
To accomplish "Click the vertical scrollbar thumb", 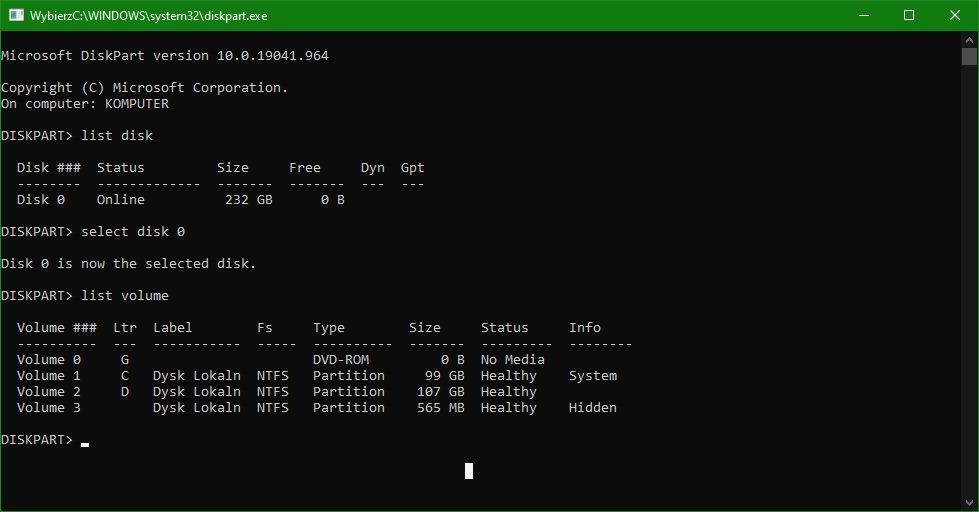I will 970,57.
